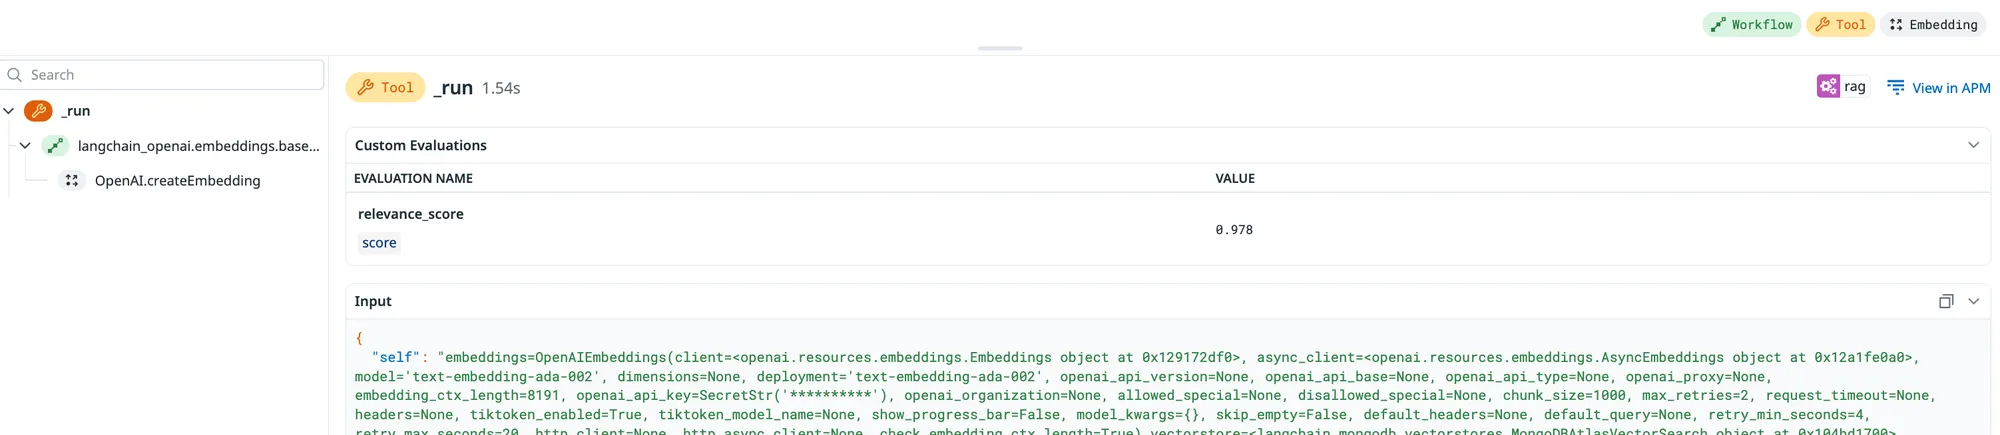Click the Tool badge beside the _run title
The width and height of the screenshot is (2000, 435).
tap(385, 88)
